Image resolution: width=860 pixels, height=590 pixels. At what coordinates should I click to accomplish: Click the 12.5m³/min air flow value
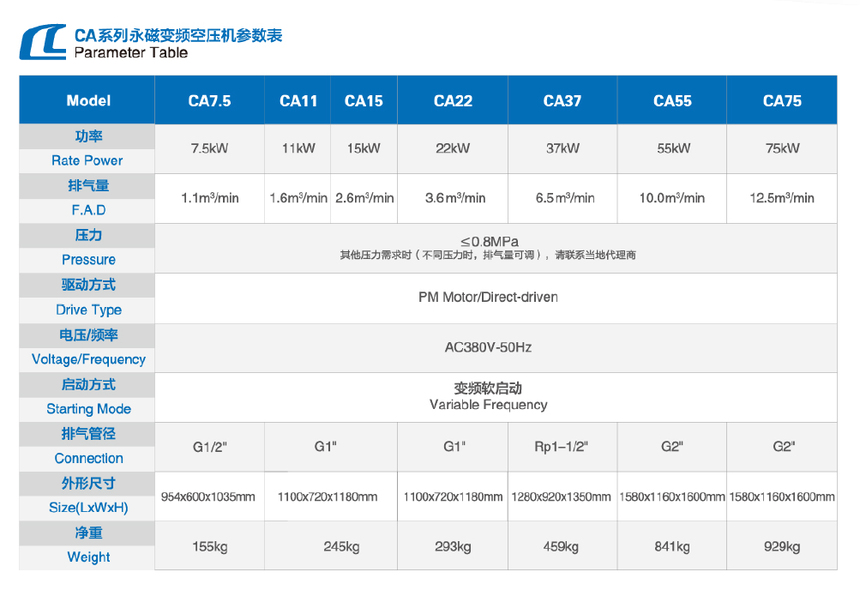(x=782, y=198)
